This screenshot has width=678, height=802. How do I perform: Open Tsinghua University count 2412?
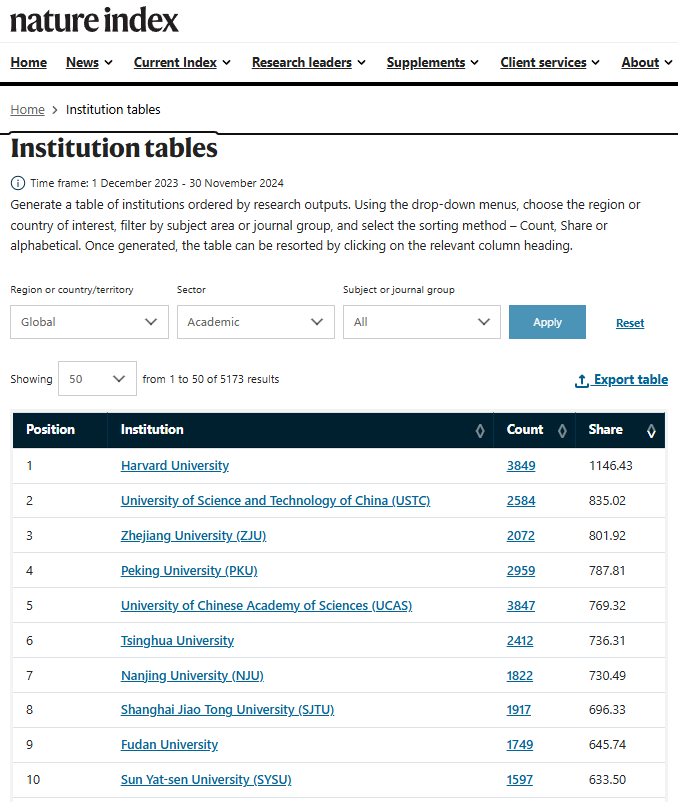(x=520, y=640)
